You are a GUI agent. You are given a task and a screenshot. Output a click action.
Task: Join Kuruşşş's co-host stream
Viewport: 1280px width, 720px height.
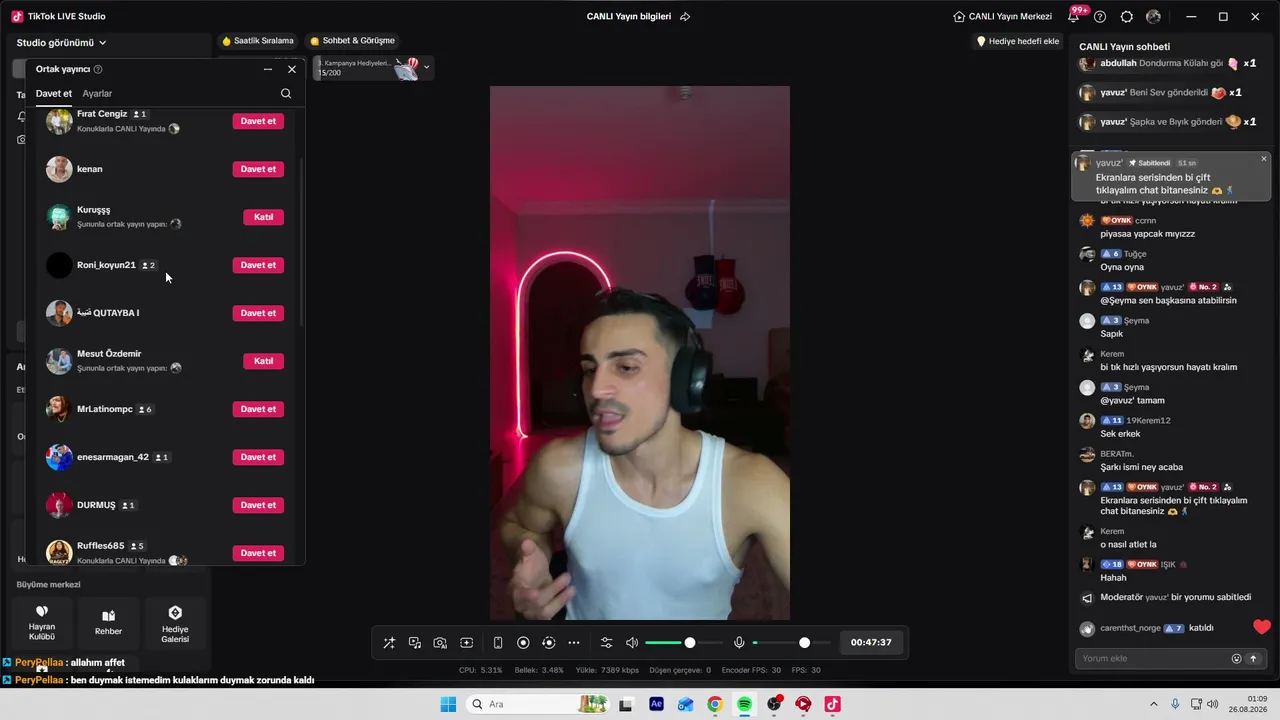pos(264,217)
